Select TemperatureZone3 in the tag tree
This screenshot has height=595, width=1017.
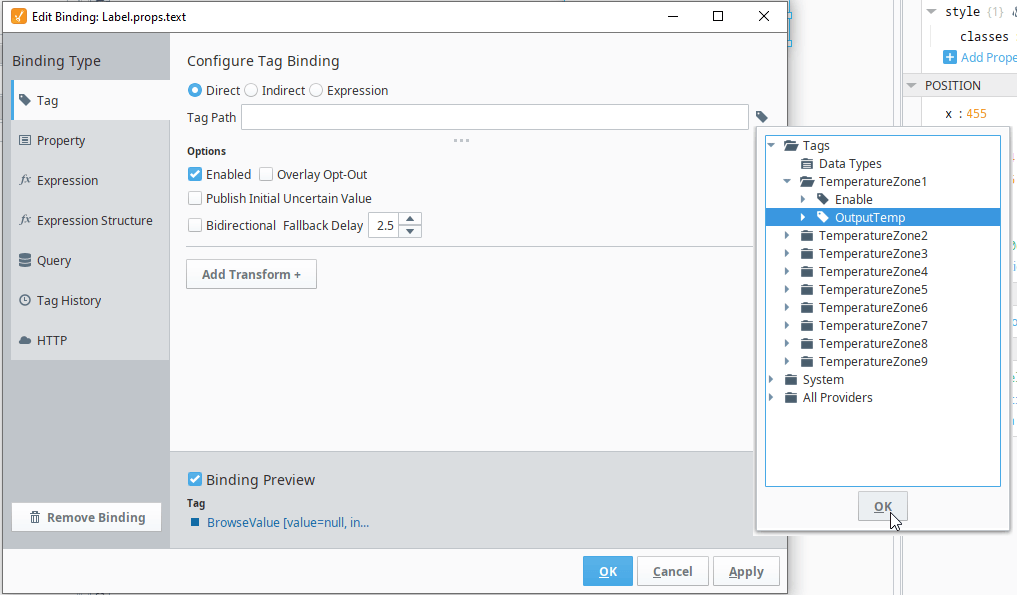[873, 254]
